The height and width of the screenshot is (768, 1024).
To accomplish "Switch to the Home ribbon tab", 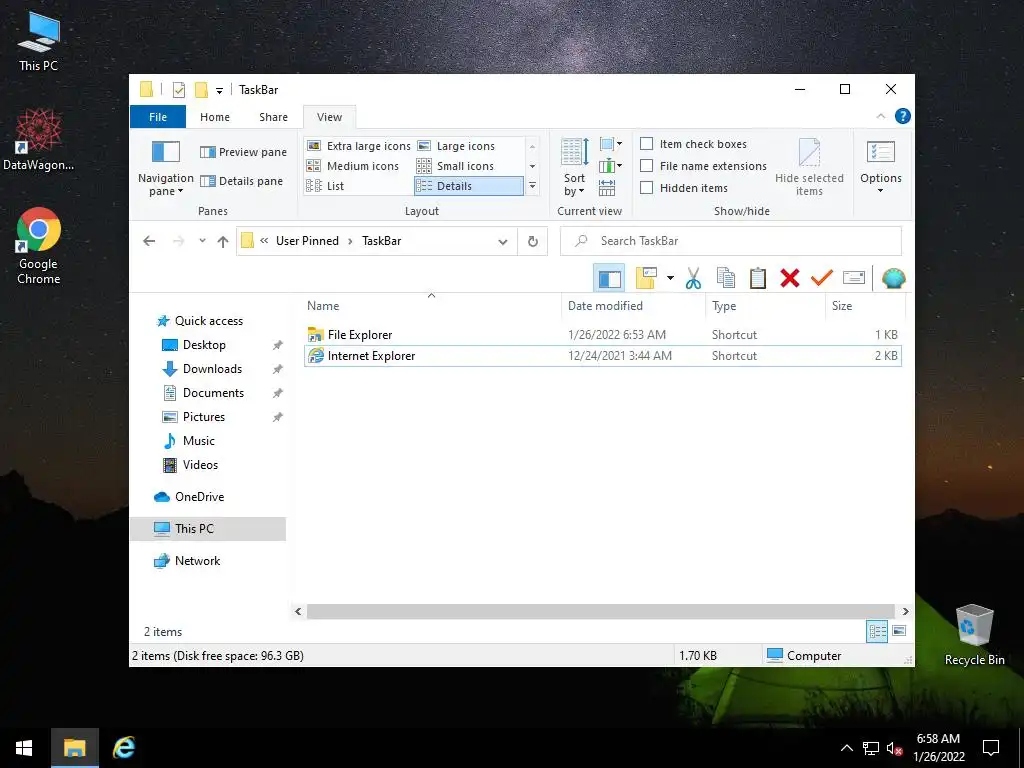I will pos(215,117).
